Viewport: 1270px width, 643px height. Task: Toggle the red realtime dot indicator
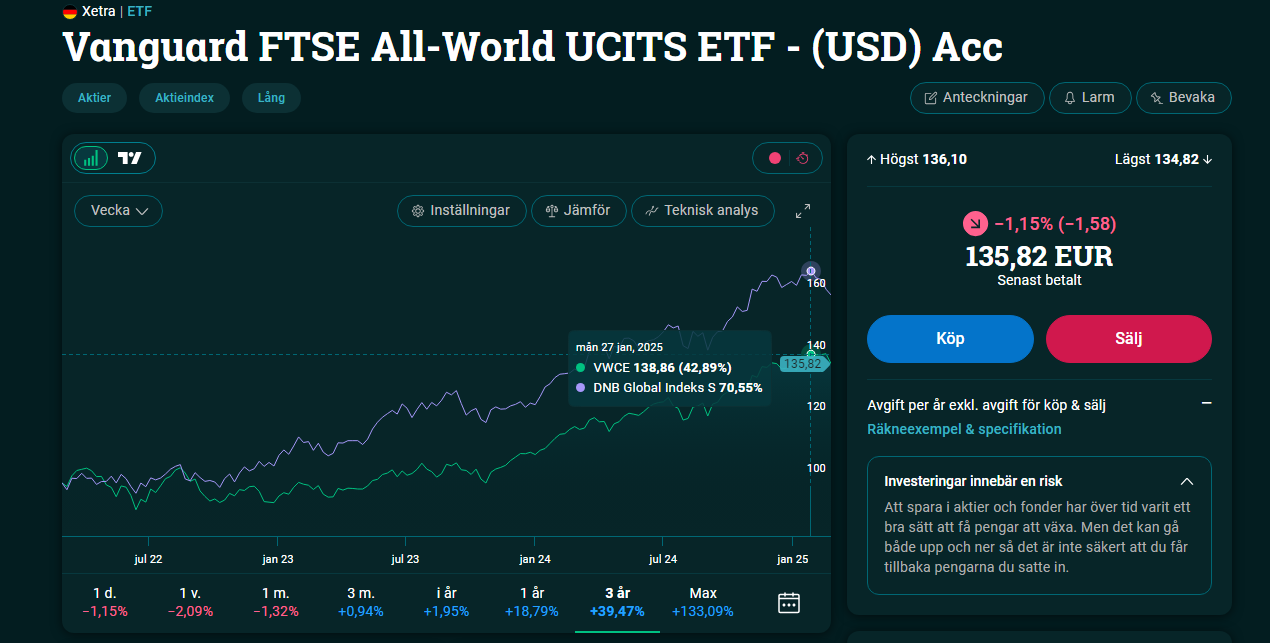coord(774,158)
